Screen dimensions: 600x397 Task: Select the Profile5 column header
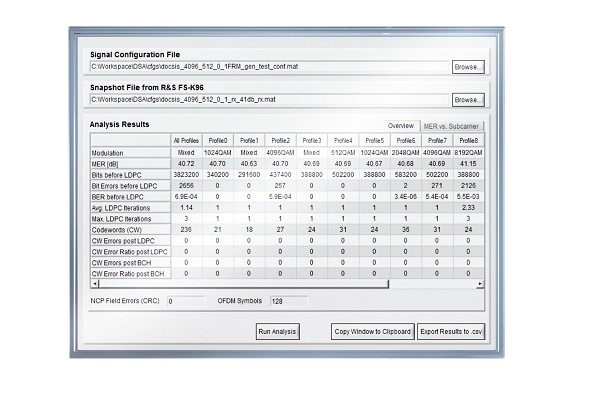point(375,141)
